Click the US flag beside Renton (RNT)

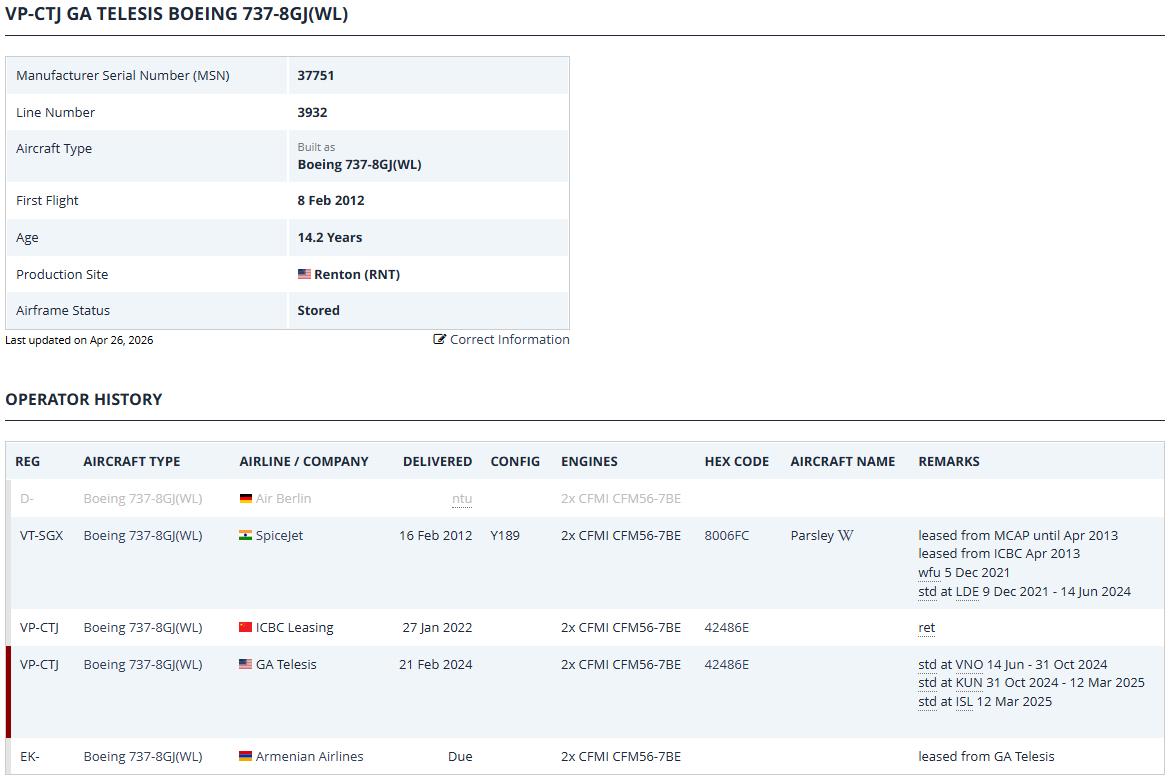tap(304, 274)
